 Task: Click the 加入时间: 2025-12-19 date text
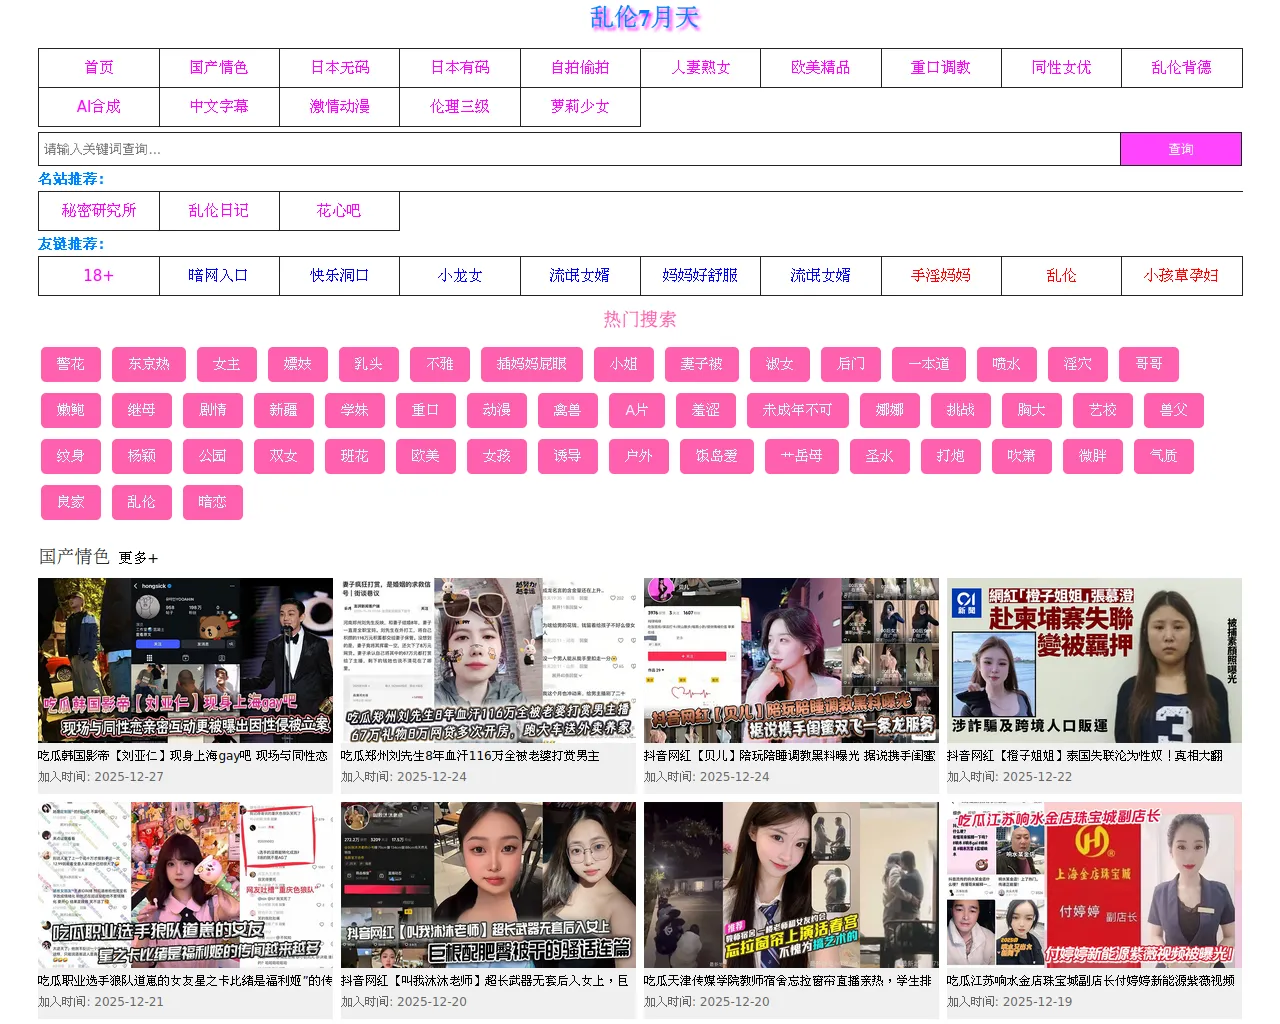[x=1010, y=1002]
